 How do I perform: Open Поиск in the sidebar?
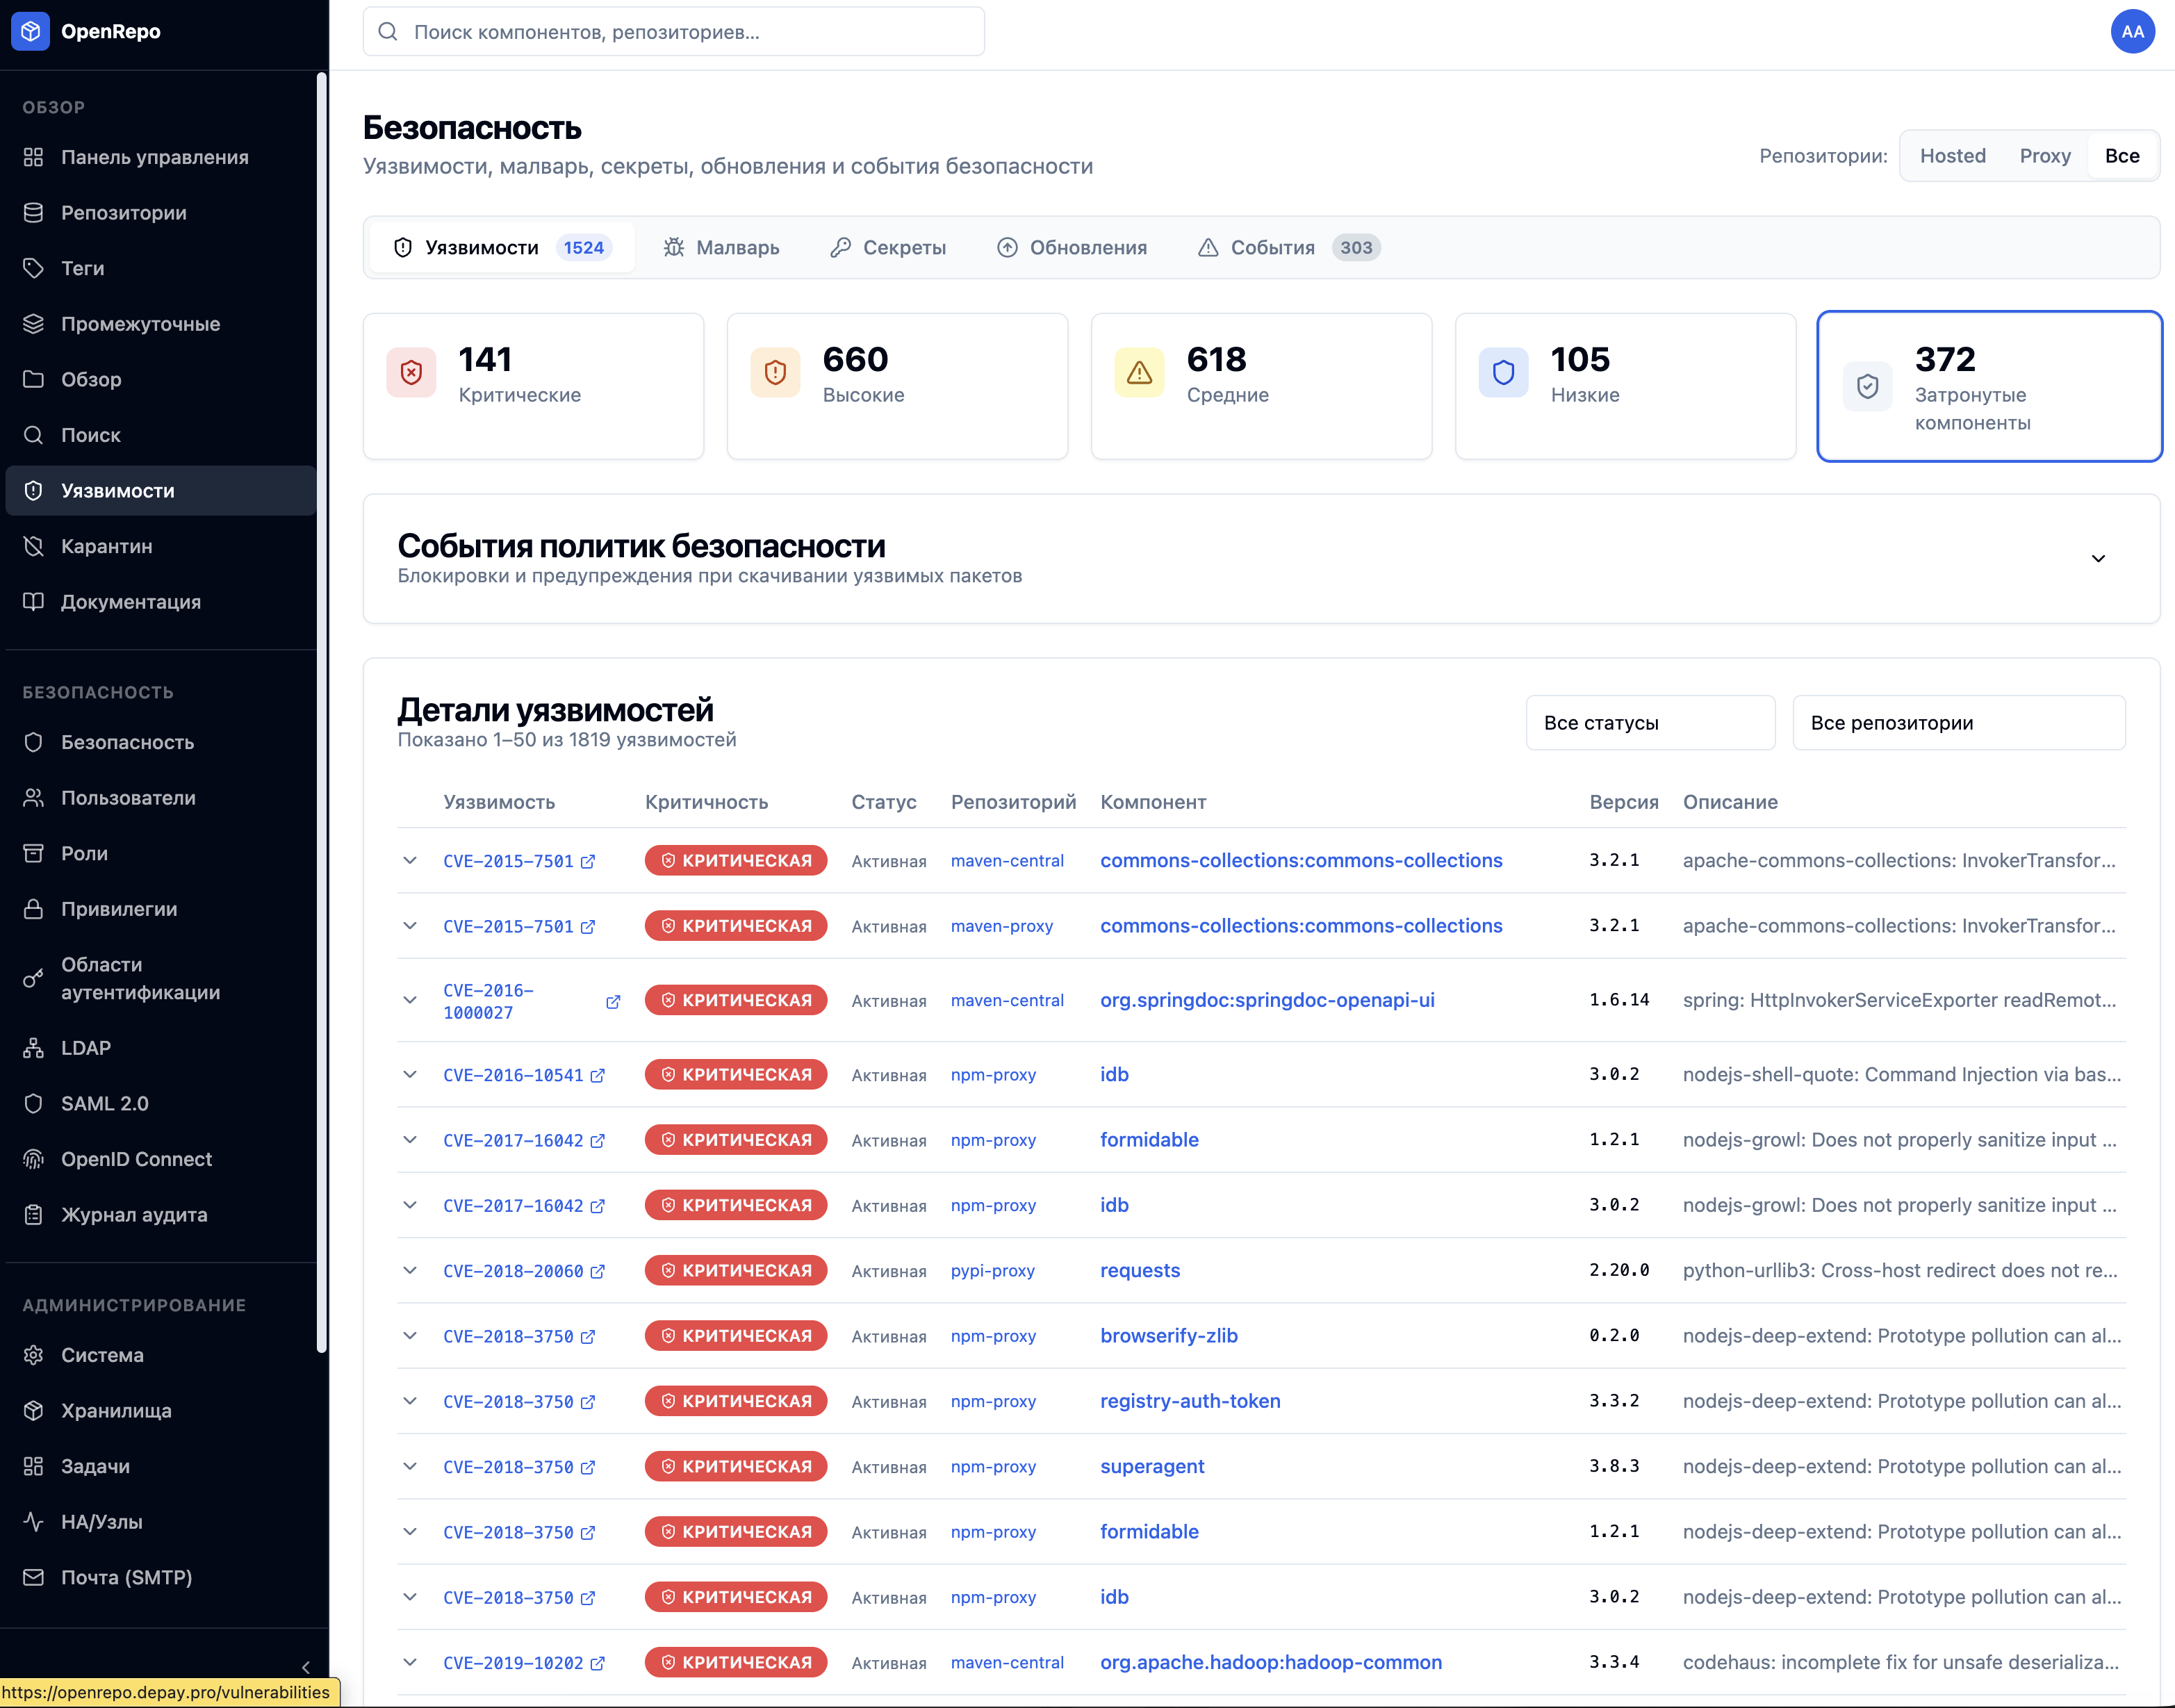point(160,435)
